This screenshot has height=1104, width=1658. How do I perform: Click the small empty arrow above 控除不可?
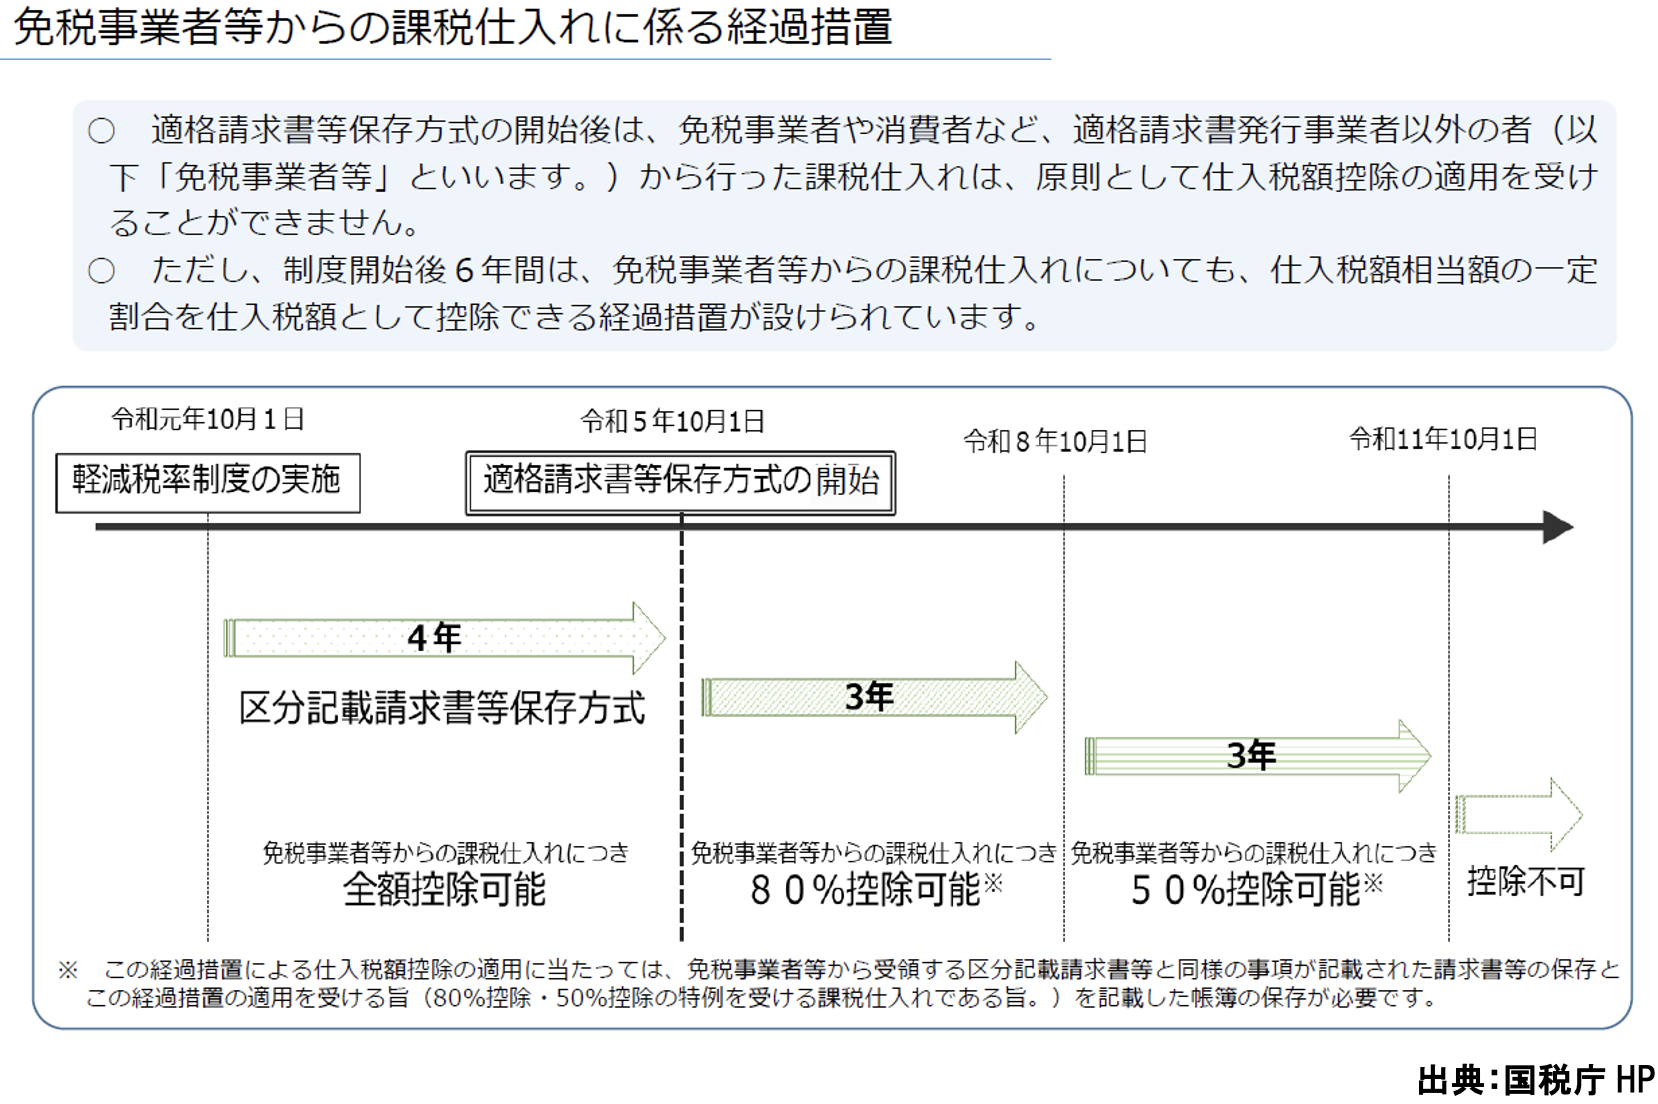pos(1518,814)
